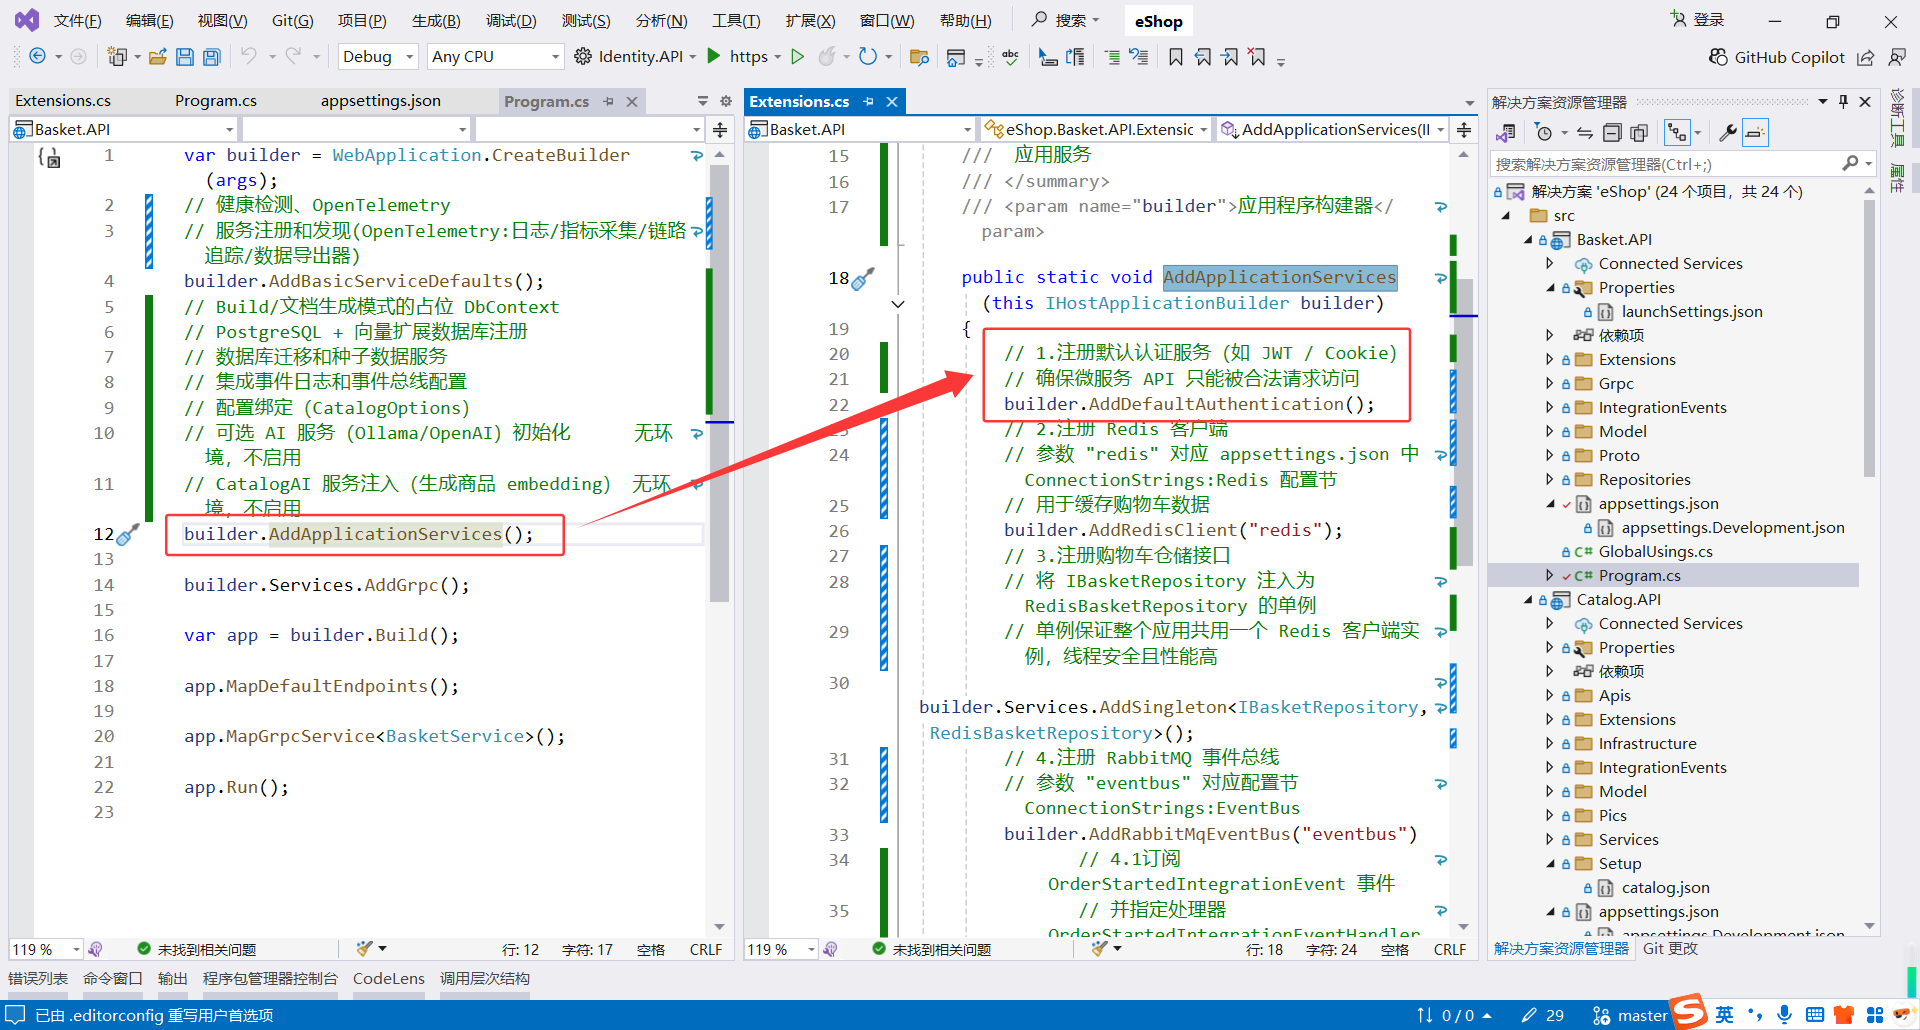Switch to the appsettings.json tab
The width and height of the screenshot is (1920, 1030).
[380, 100]
